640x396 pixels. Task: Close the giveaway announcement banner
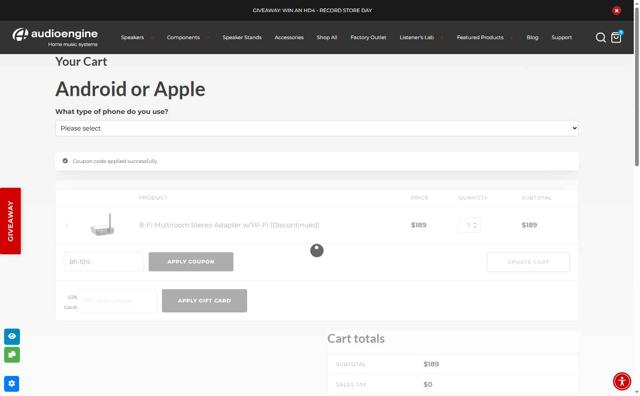616,10
